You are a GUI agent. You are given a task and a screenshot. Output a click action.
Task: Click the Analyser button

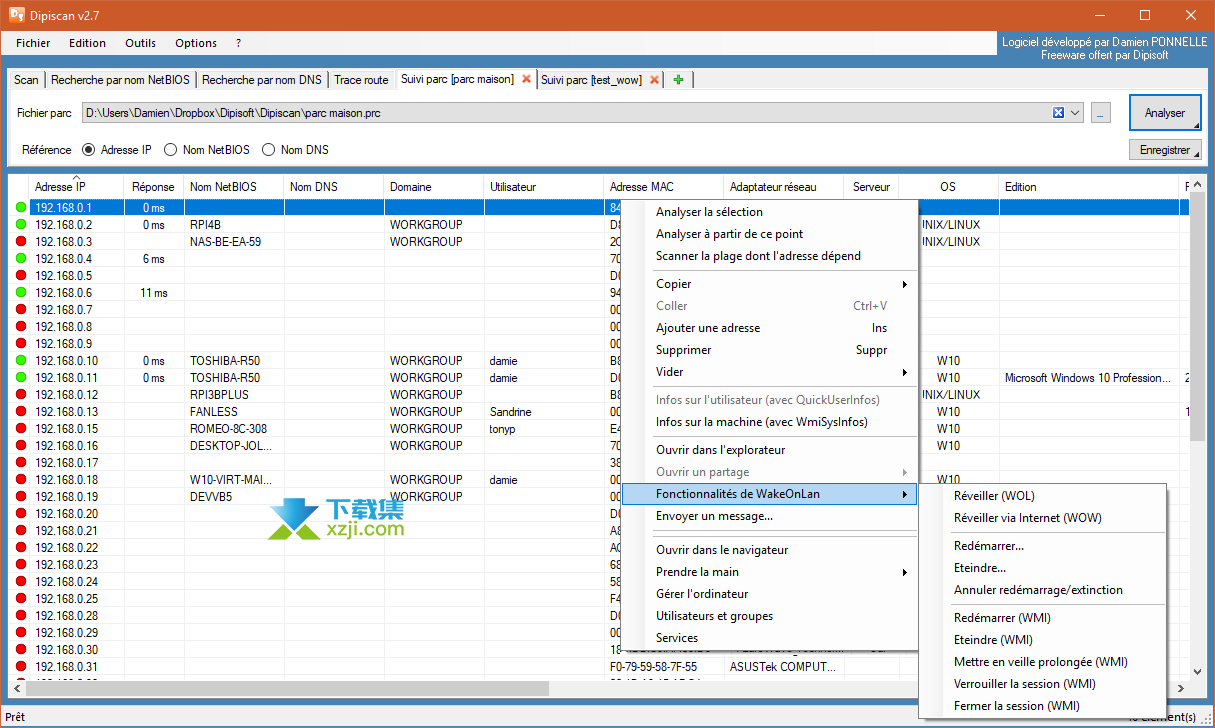tap(1165, 113)
